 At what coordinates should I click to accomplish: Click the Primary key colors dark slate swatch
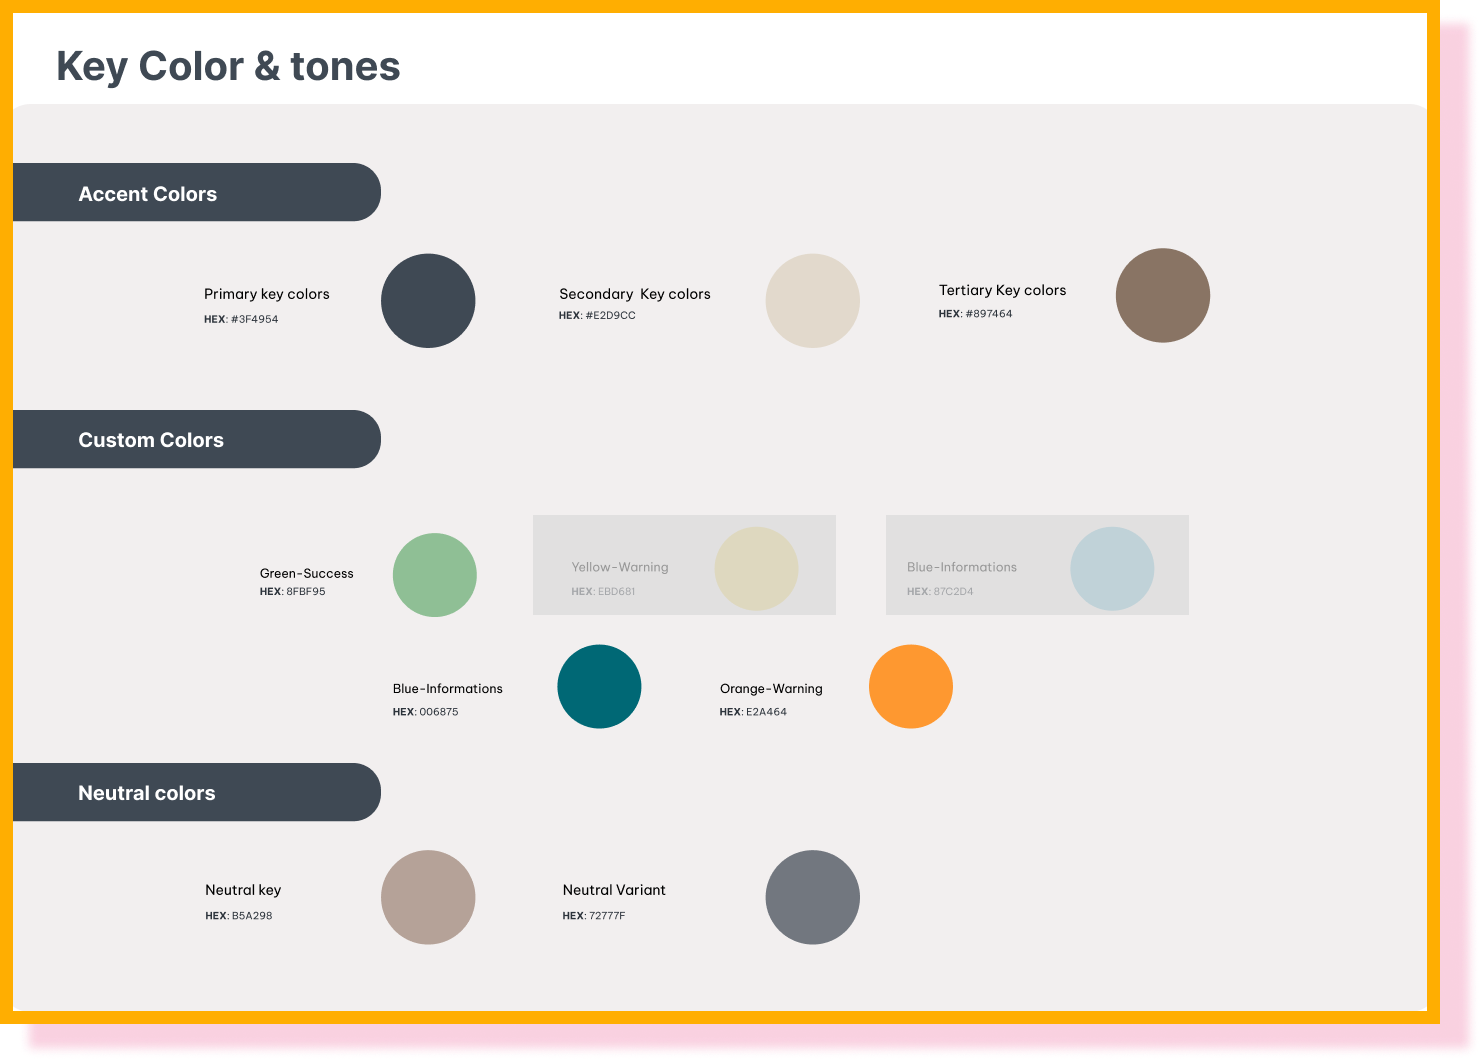(x=428, y=301)
